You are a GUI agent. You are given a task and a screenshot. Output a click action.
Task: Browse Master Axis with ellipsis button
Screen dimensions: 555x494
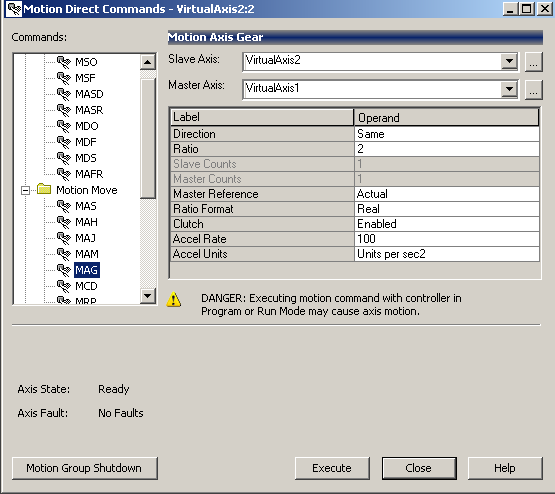[533, 90]
